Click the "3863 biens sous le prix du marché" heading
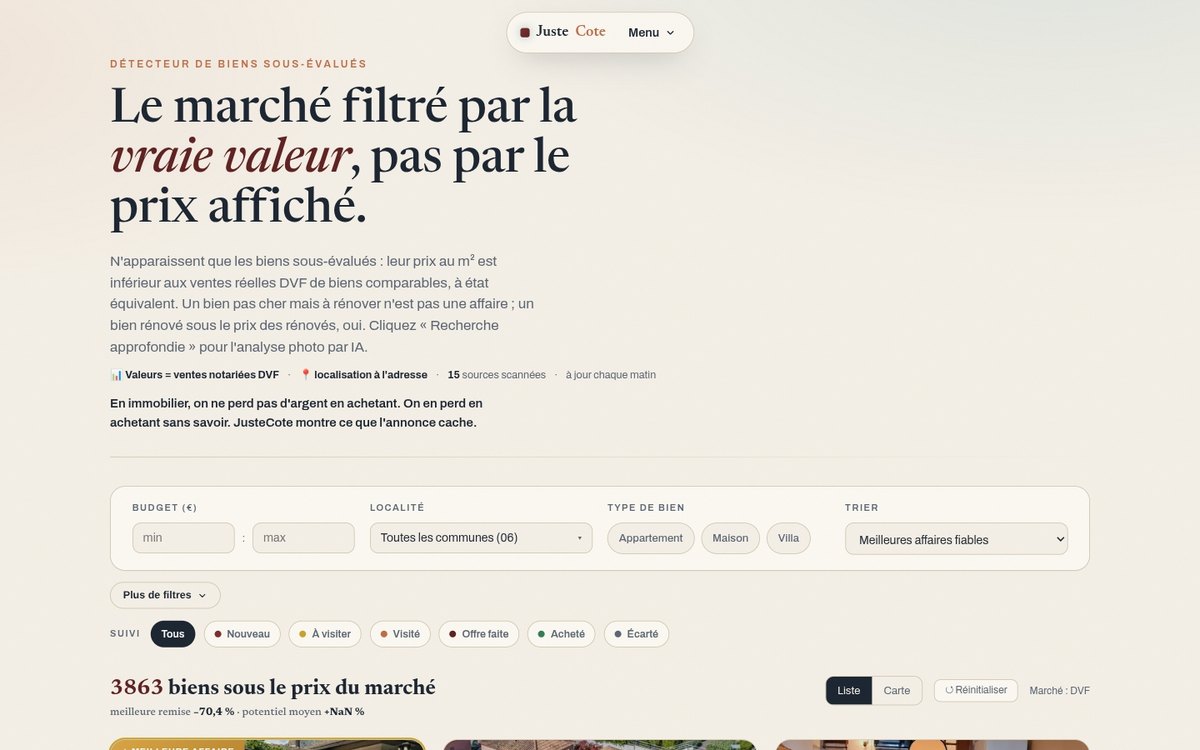The image size is (1200, 750). 273,687
